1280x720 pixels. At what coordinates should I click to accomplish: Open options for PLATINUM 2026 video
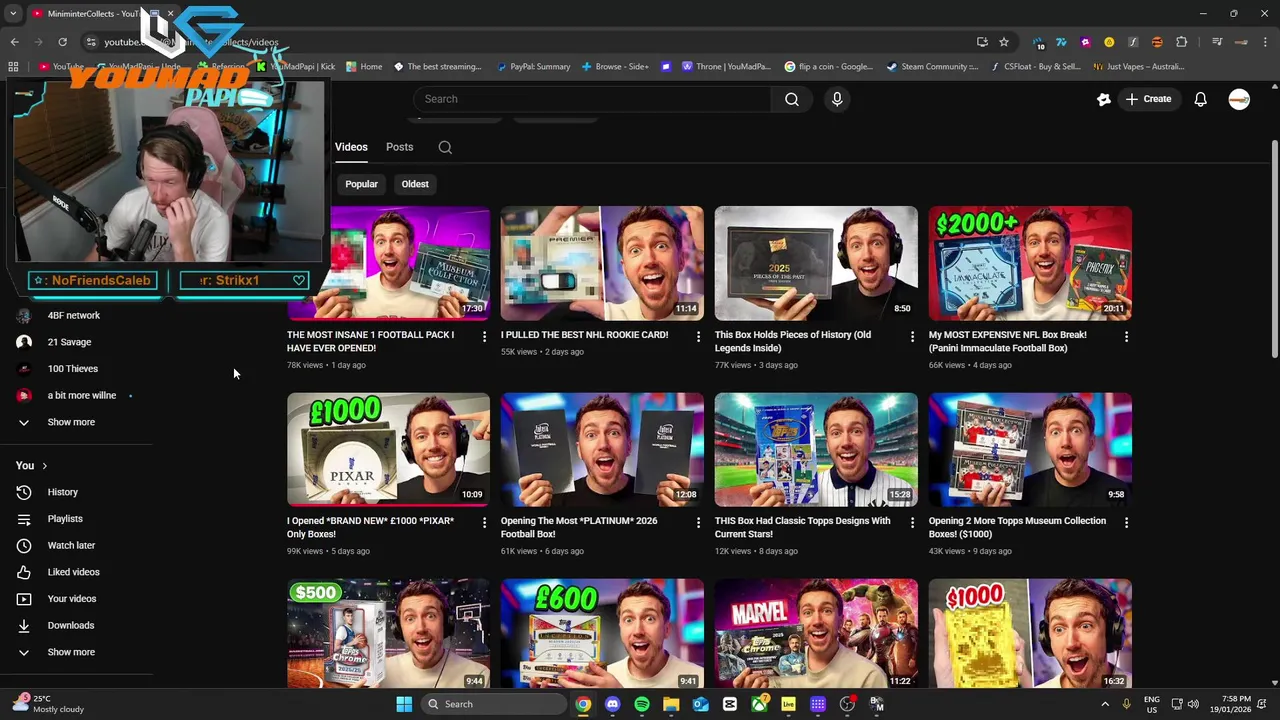[x=698, y=523]
